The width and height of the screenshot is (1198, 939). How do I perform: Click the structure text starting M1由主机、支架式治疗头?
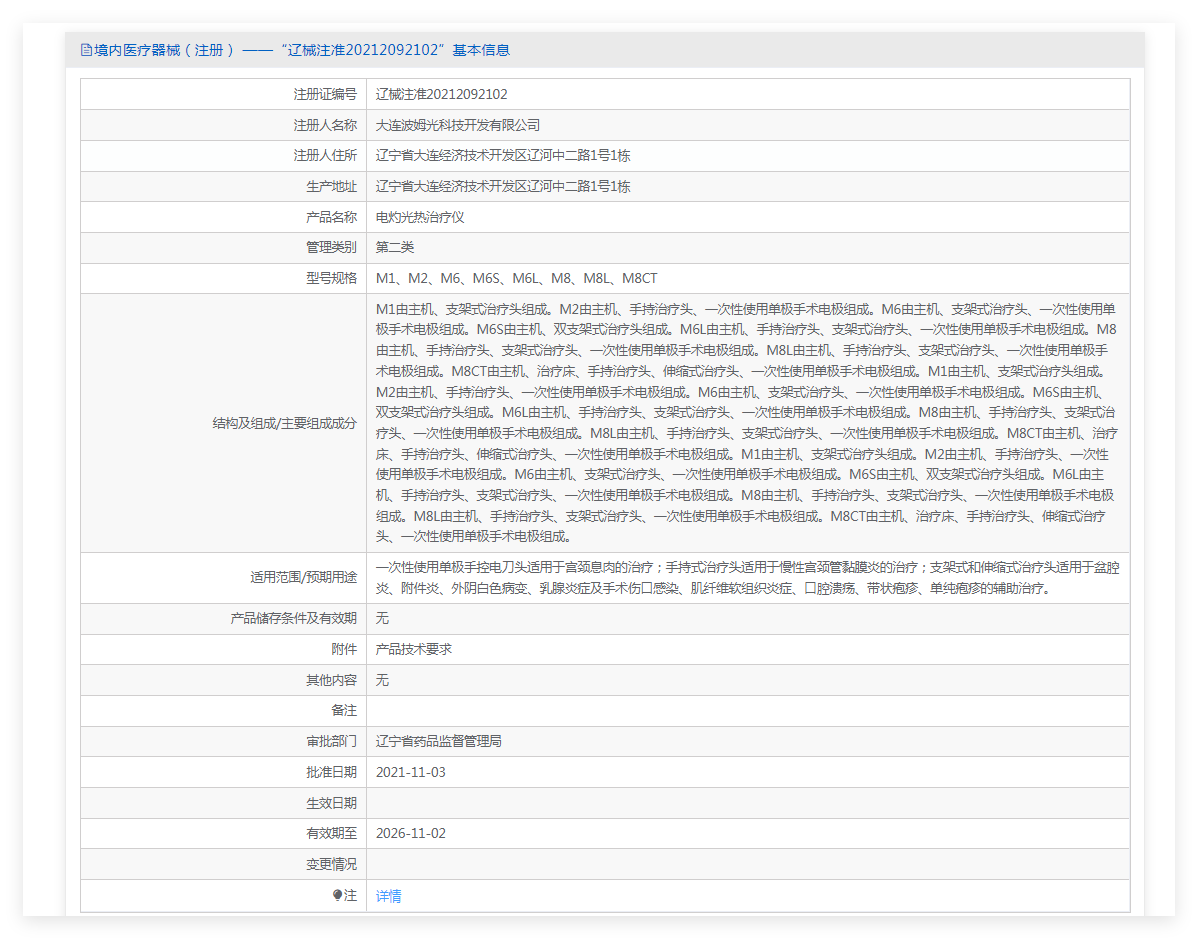pos(747,423)
